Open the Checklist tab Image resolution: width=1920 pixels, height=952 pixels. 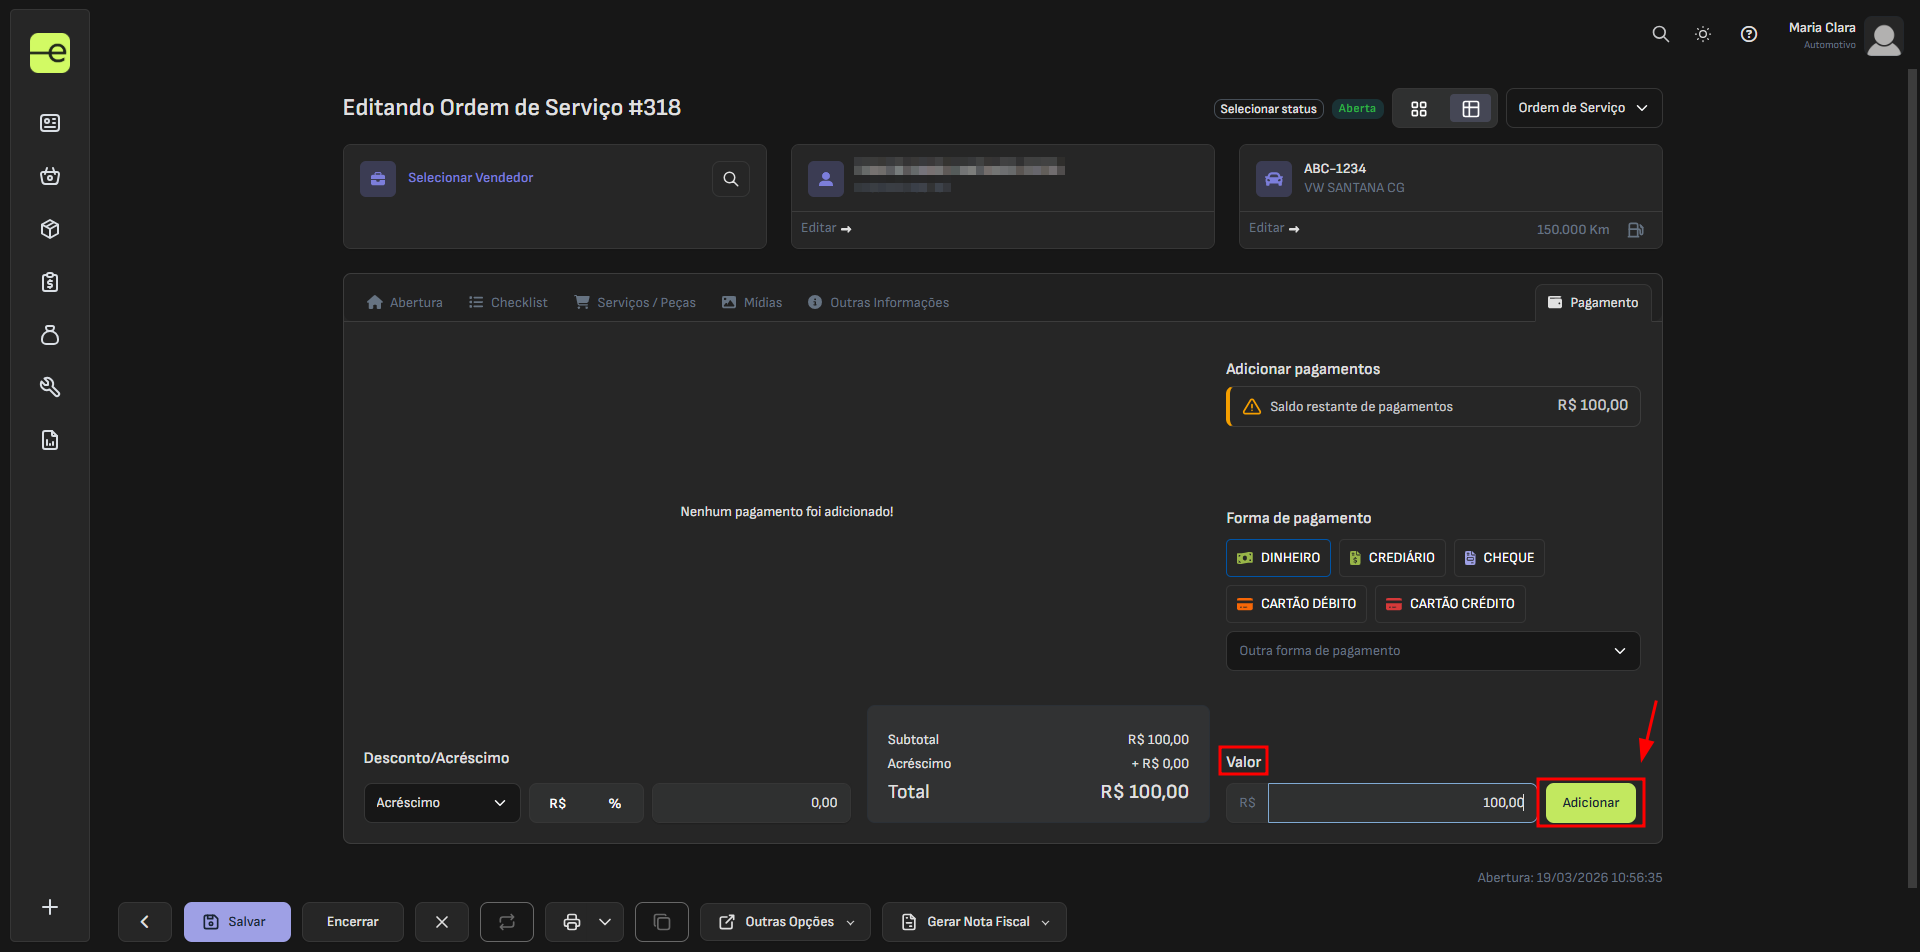[x=508, y=303]
